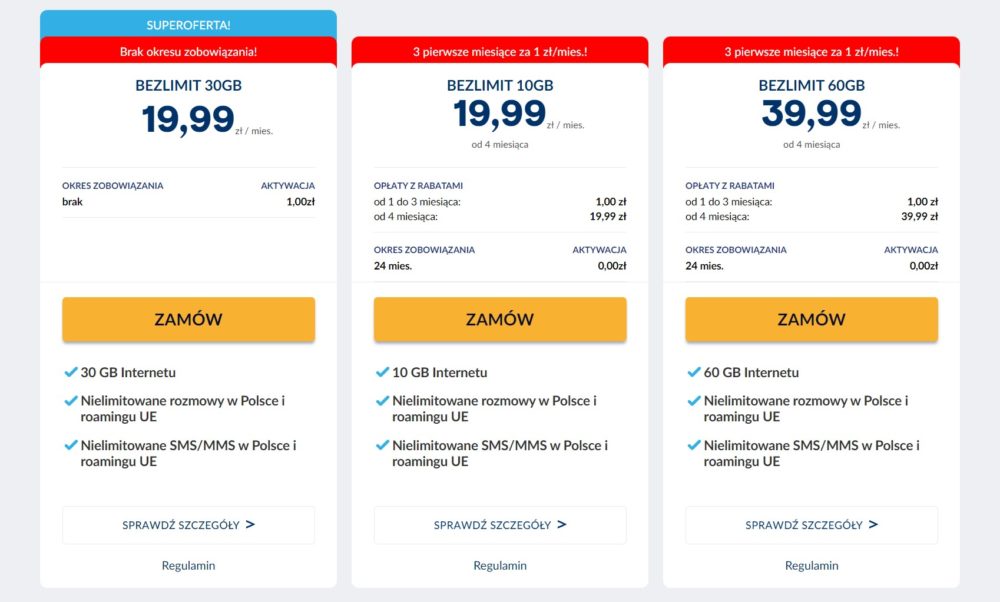The width and height of the screenshot is (1000, 602).
Task: Click the checkmark next to 30 GB Internetu
Action: 70,372
